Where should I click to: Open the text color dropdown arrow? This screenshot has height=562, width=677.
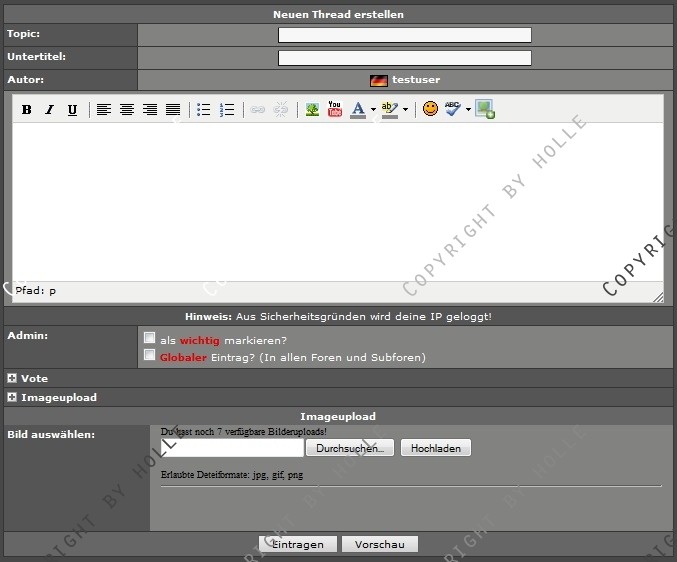(373, 110)
